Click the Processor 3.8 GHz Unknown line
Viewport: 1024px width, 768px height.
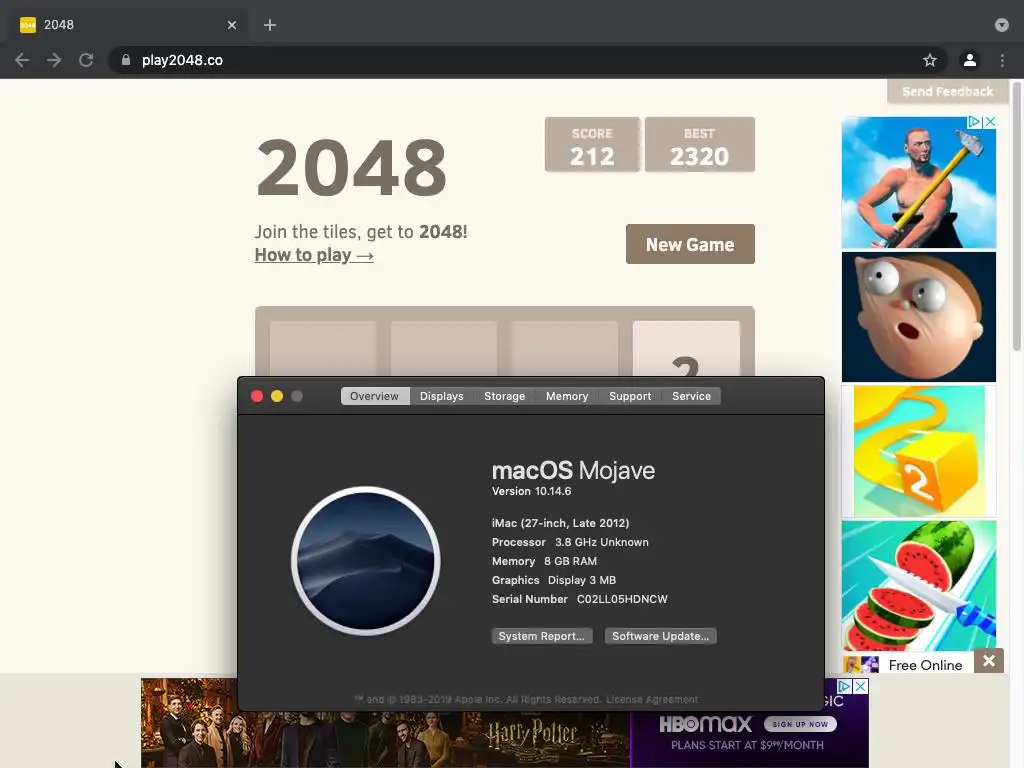click(570, 542)
